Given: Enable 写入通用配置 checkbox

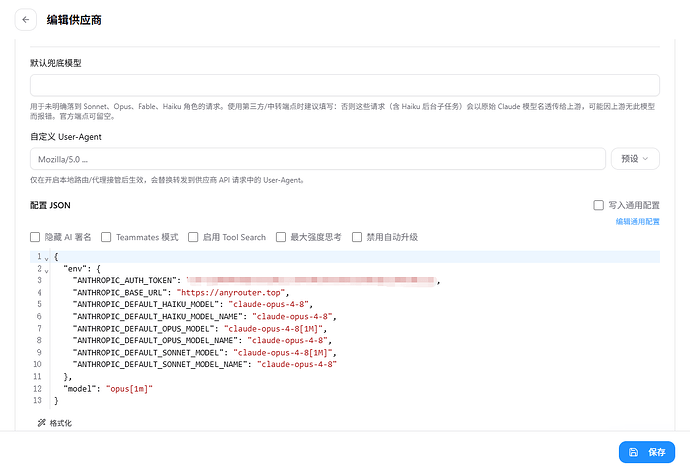Looking at the screenshot, I should click(x=598, y=205).
